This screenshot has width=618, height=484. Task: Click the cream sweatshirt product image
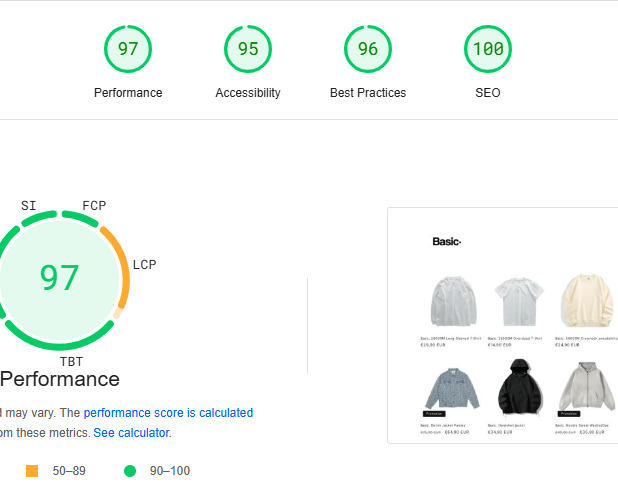point(586,301)
